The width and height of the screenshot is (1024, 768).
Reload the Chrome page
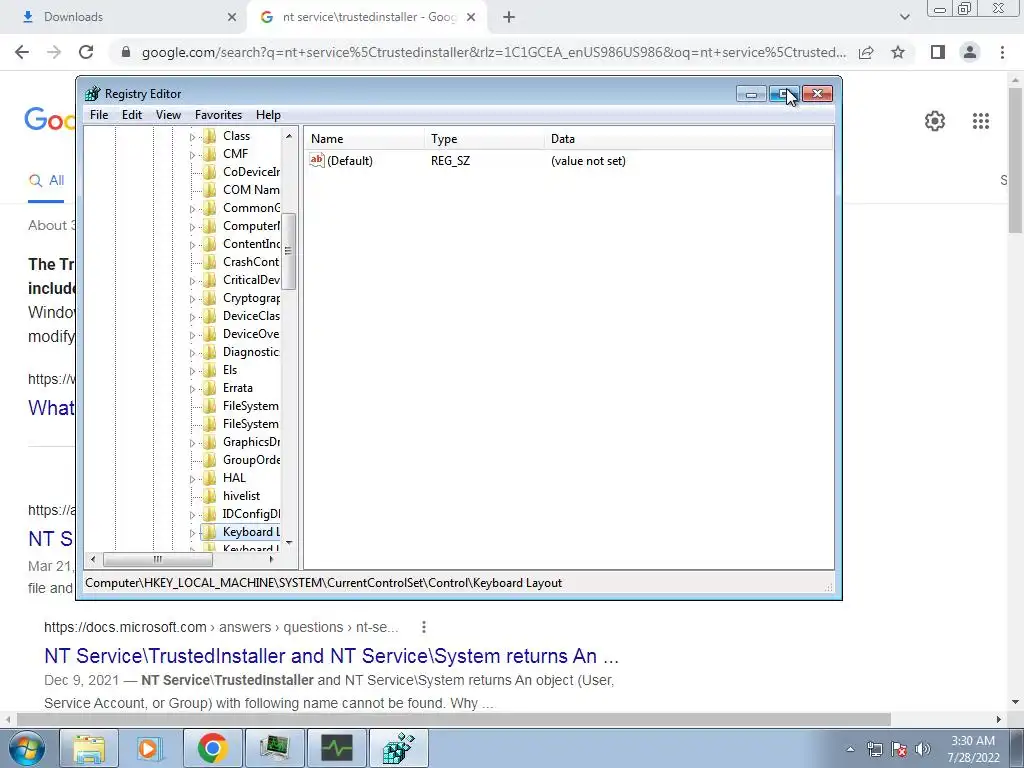pos(86,52)
